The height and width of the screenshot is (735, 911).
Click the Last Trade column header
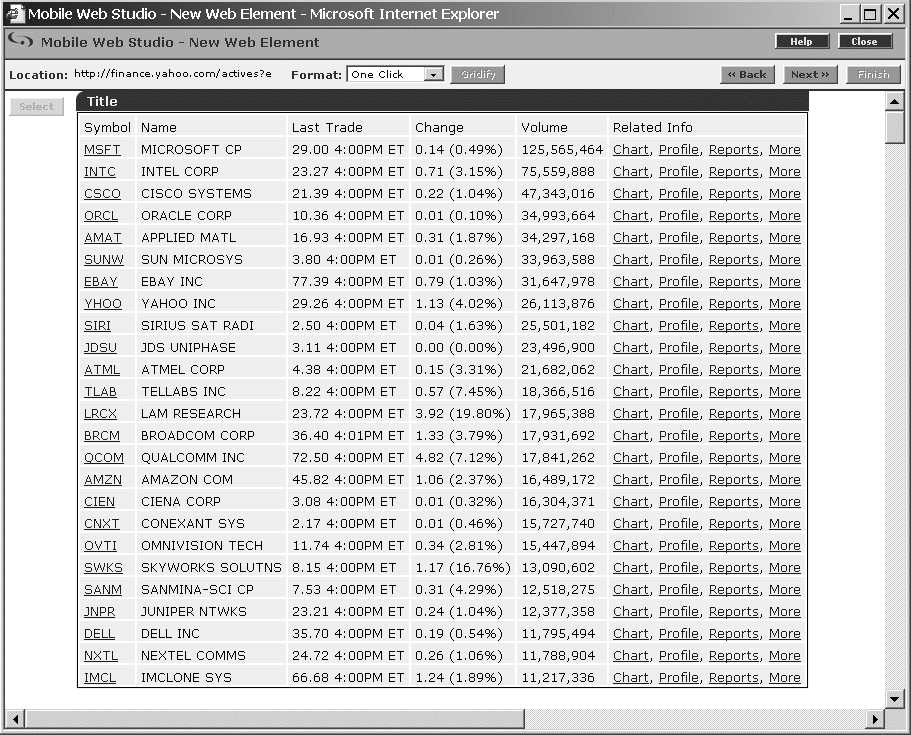coord(327,127)
